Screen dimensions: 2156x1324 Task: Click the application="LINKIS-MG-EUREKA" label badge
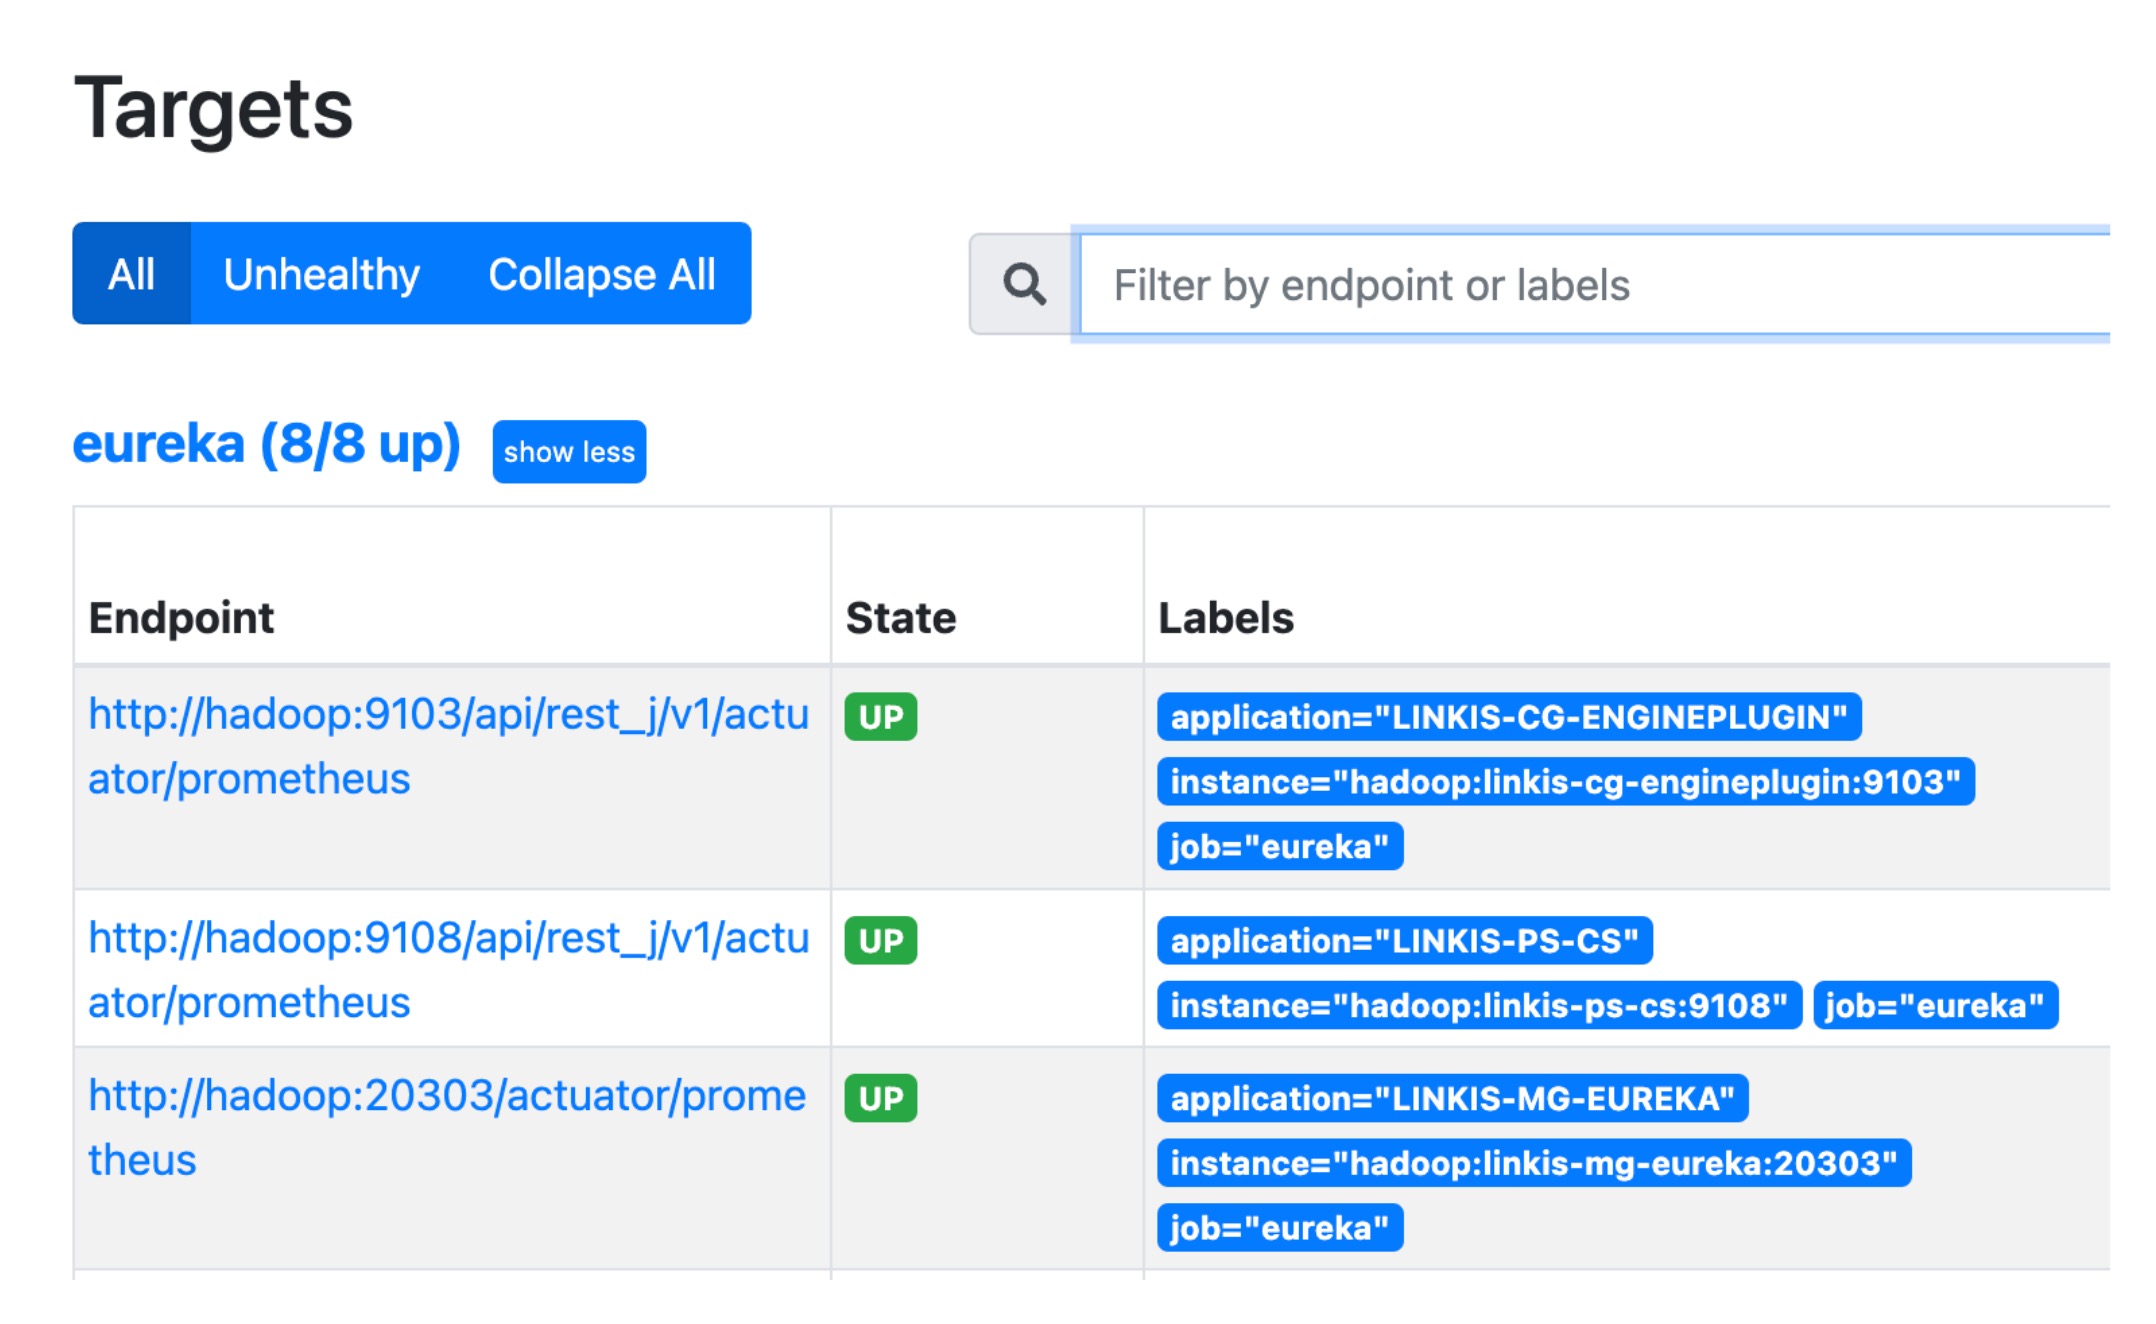point(1452,1099)
